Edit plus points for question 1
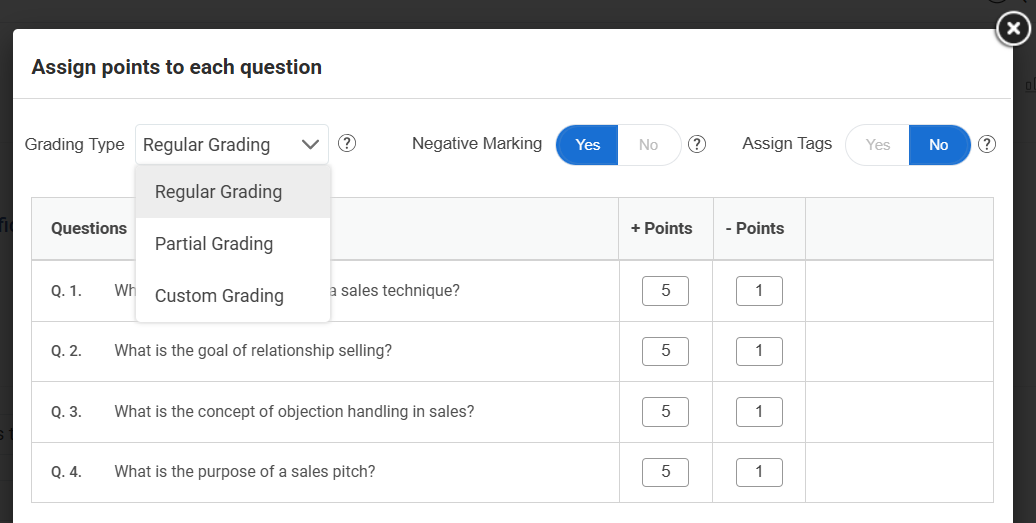Screen dimensions: 1036x523 point(665,291)
